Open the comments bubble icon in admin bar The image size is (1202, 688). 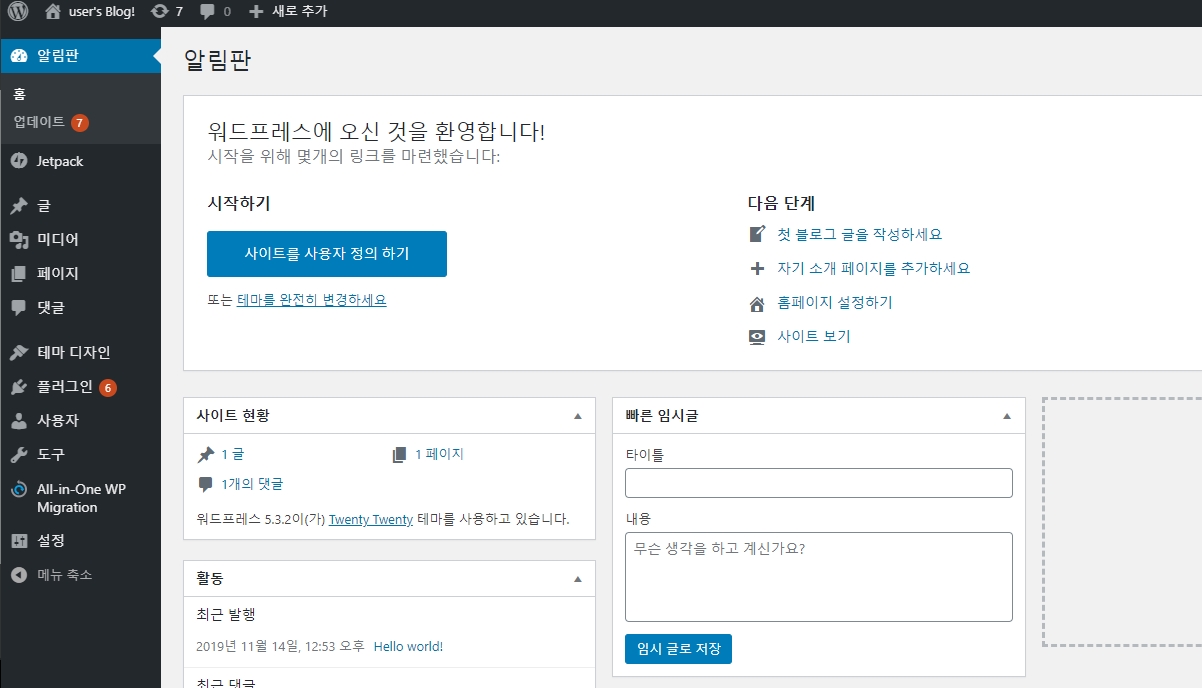tap(207, 11)
